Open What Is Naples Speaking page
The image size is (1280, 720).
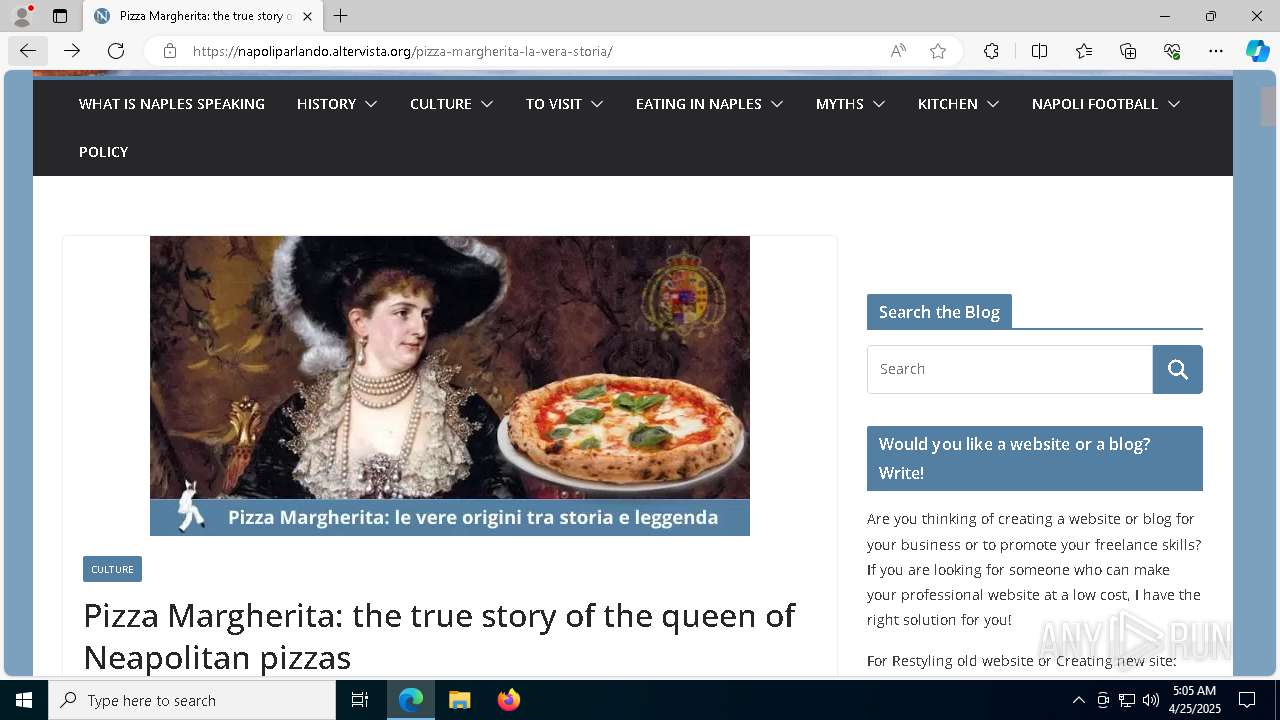[x=172, y=104]
